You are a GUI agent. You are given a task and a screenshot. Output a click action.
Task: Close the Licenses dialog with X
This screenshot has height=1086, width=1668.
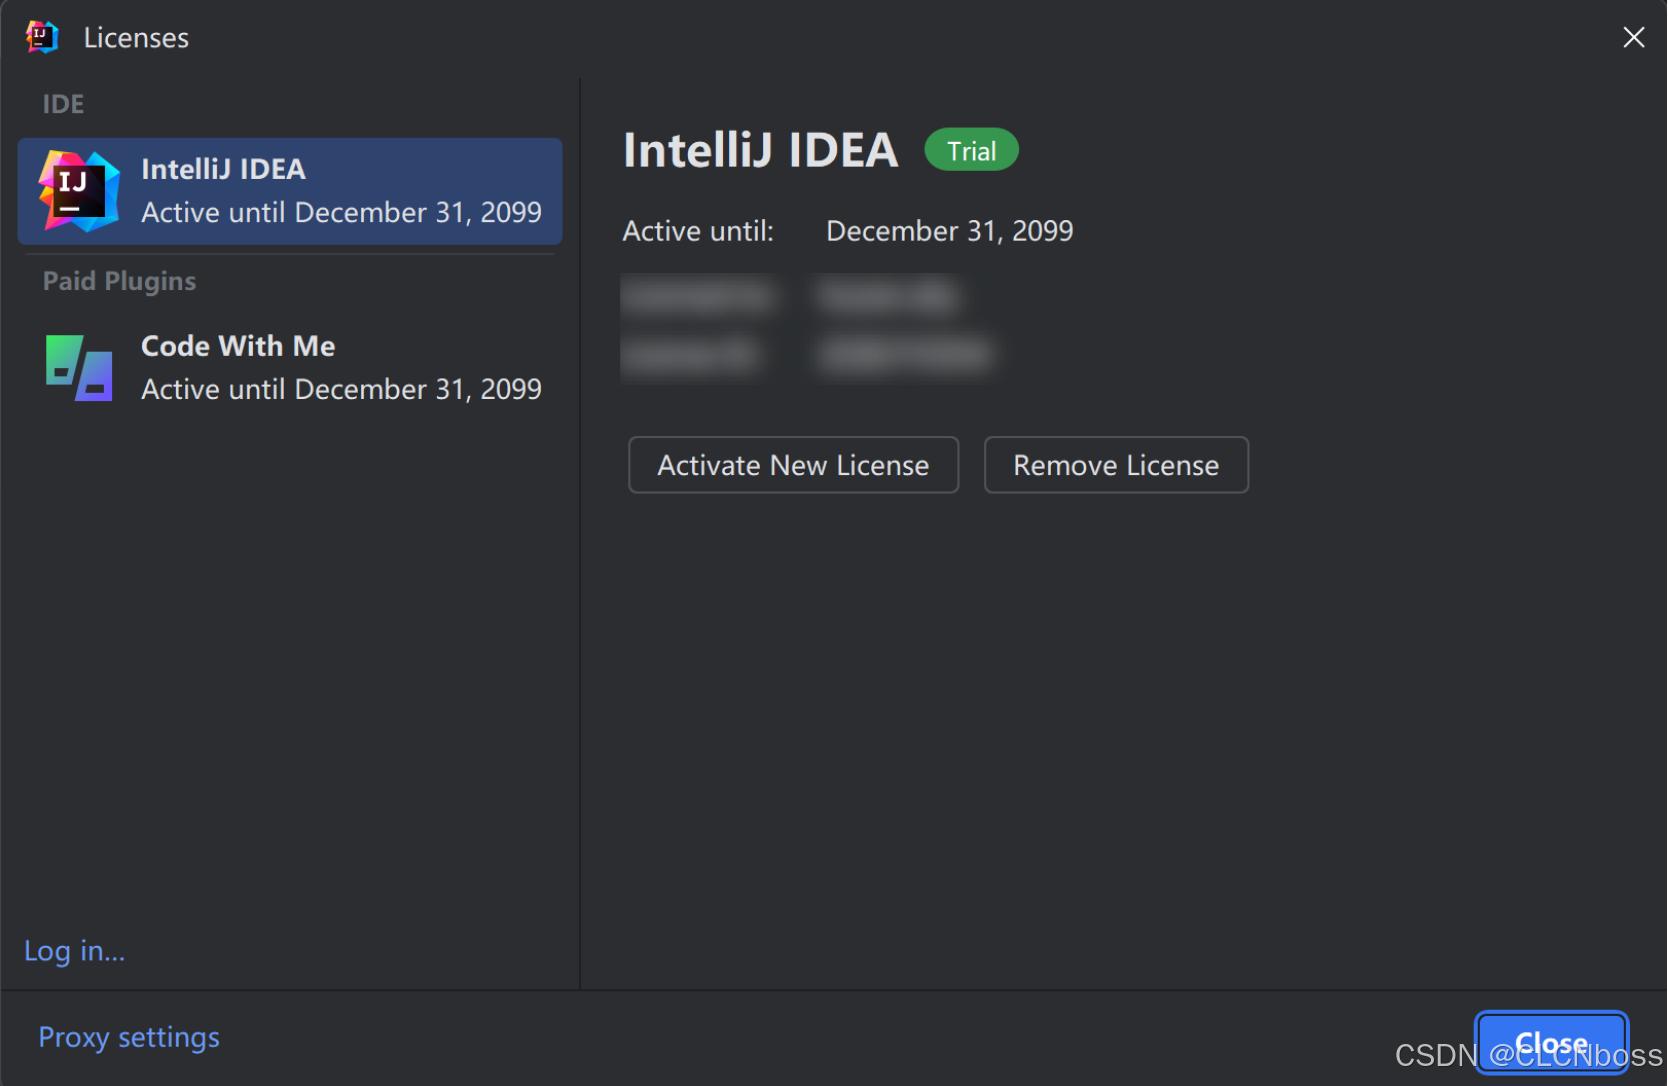coord(1633,37)
